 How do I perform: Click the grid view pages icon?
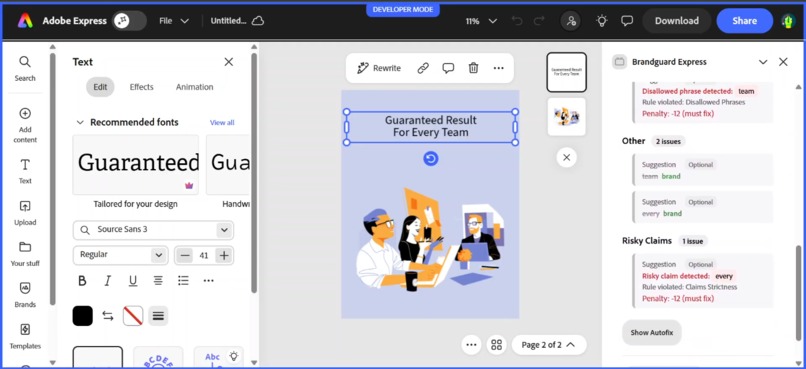[x=496, y=345]
